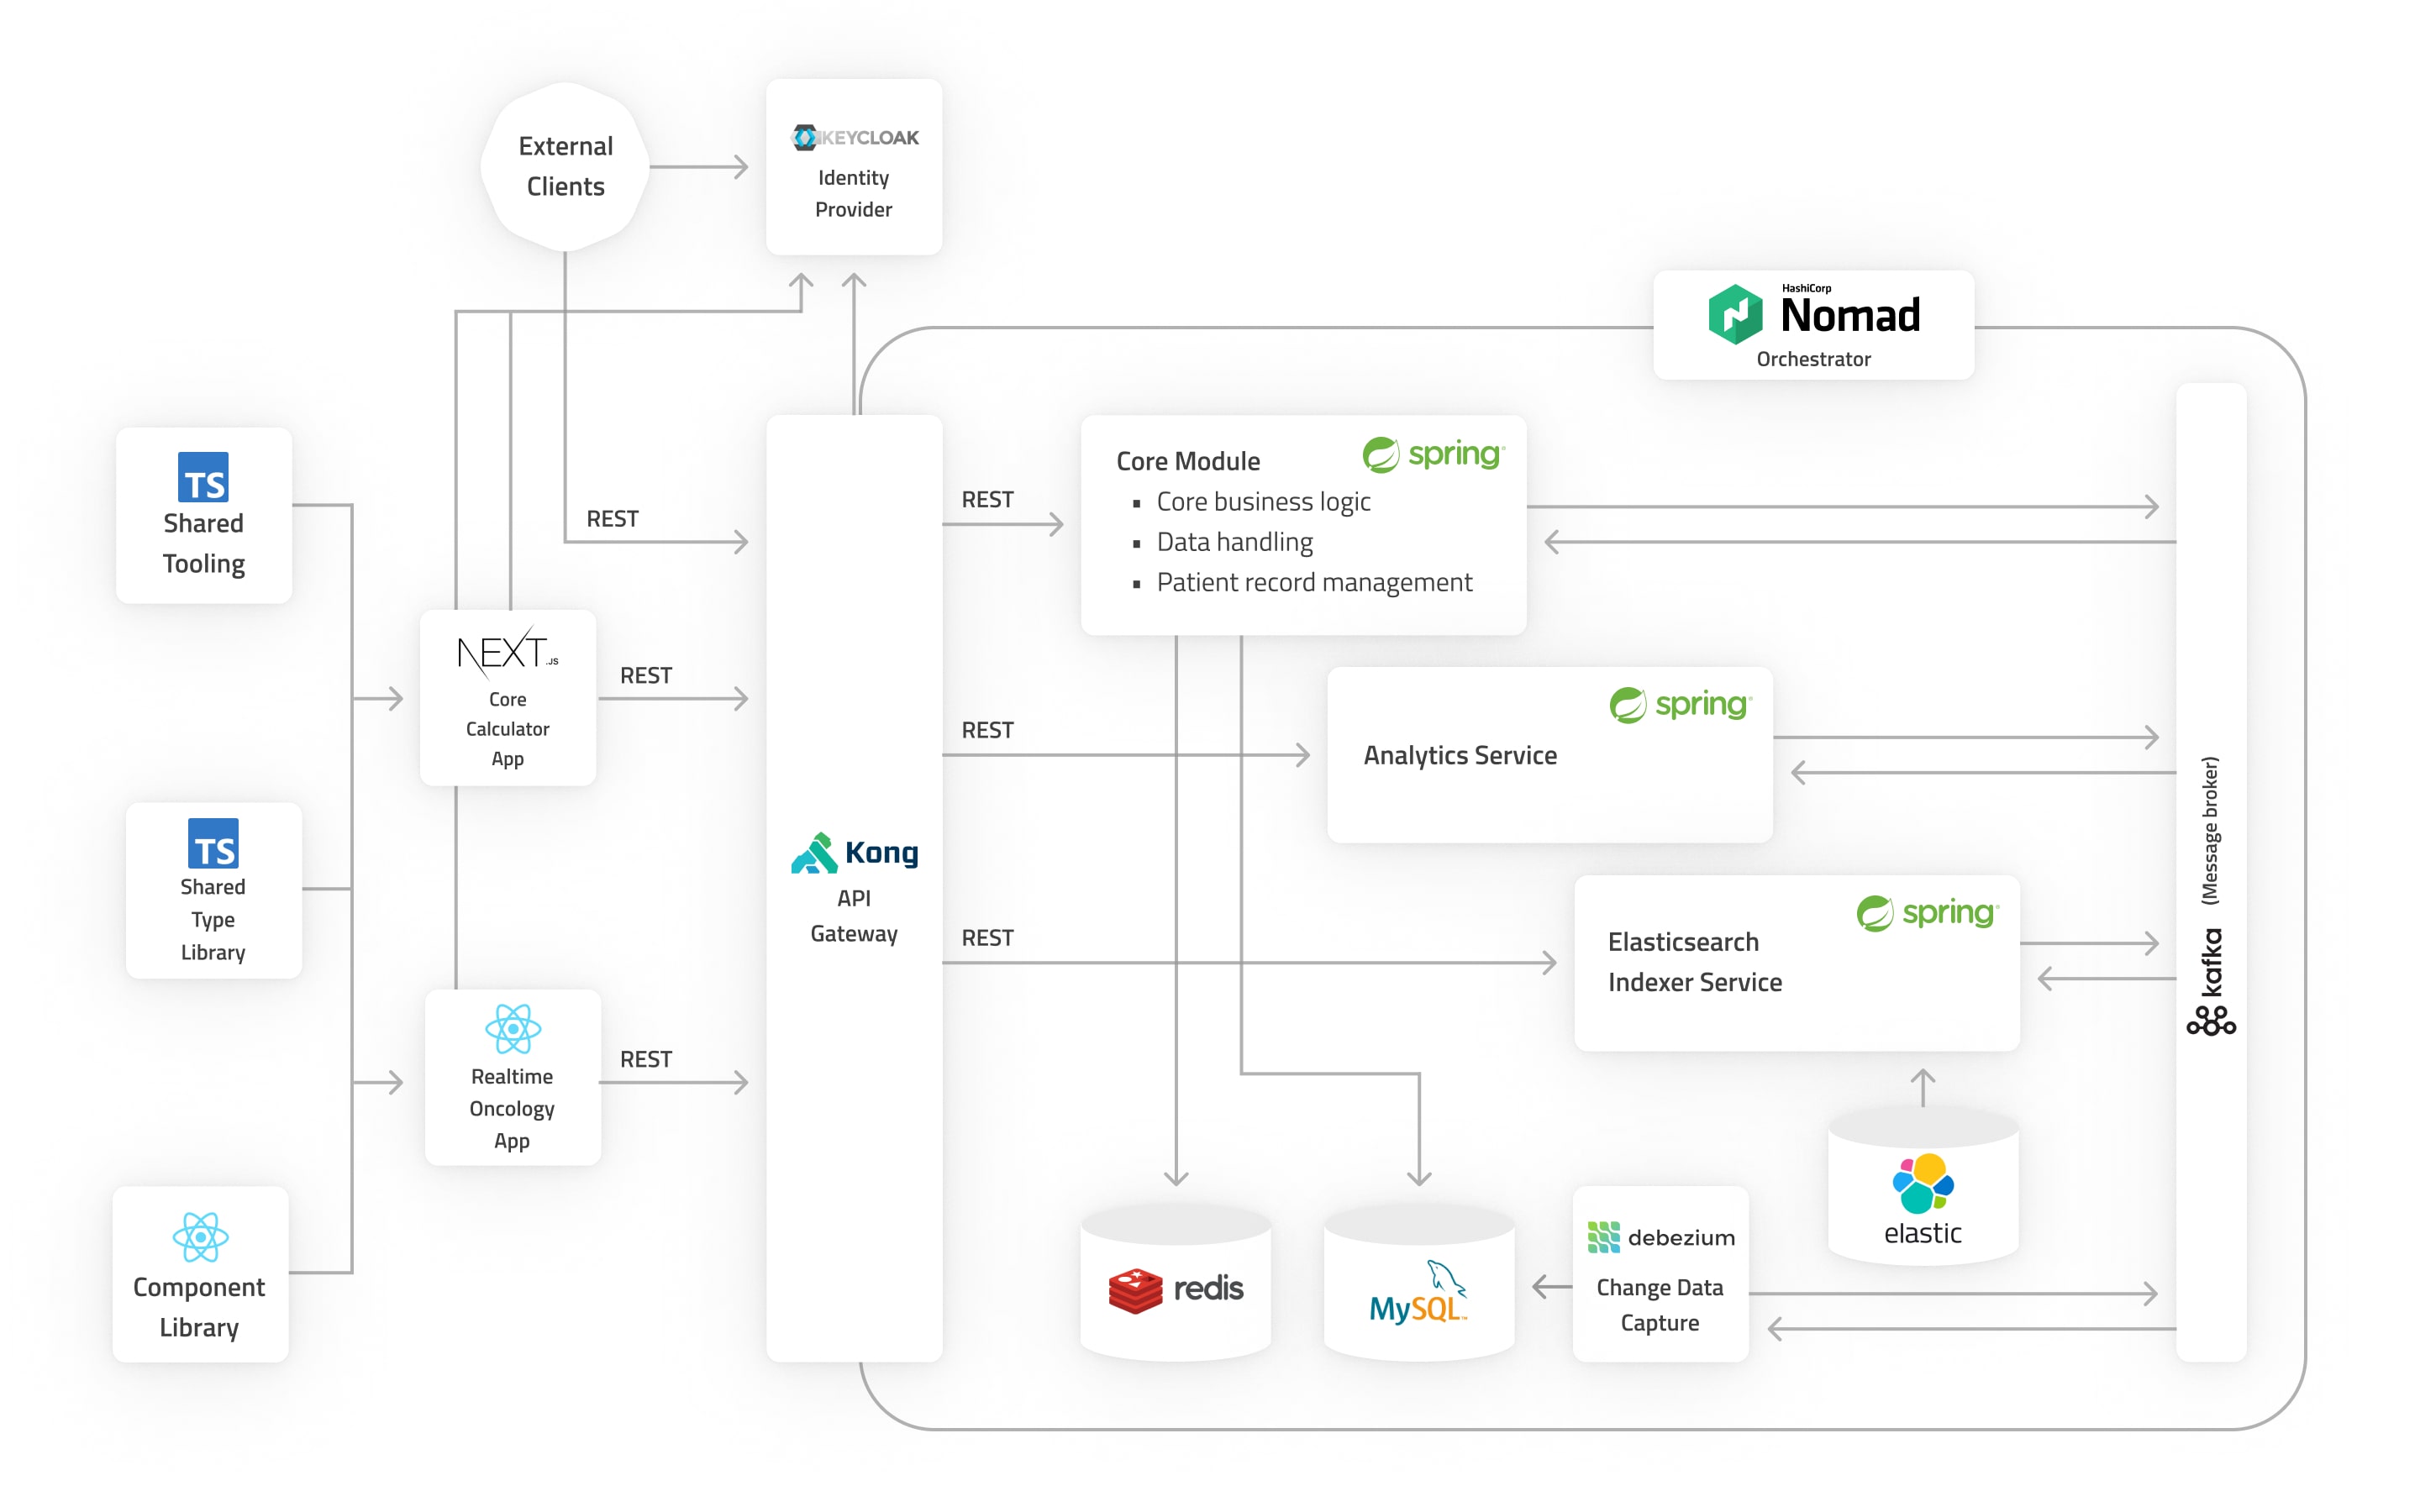Click the 'Component Library' label

coord(199,1307)
